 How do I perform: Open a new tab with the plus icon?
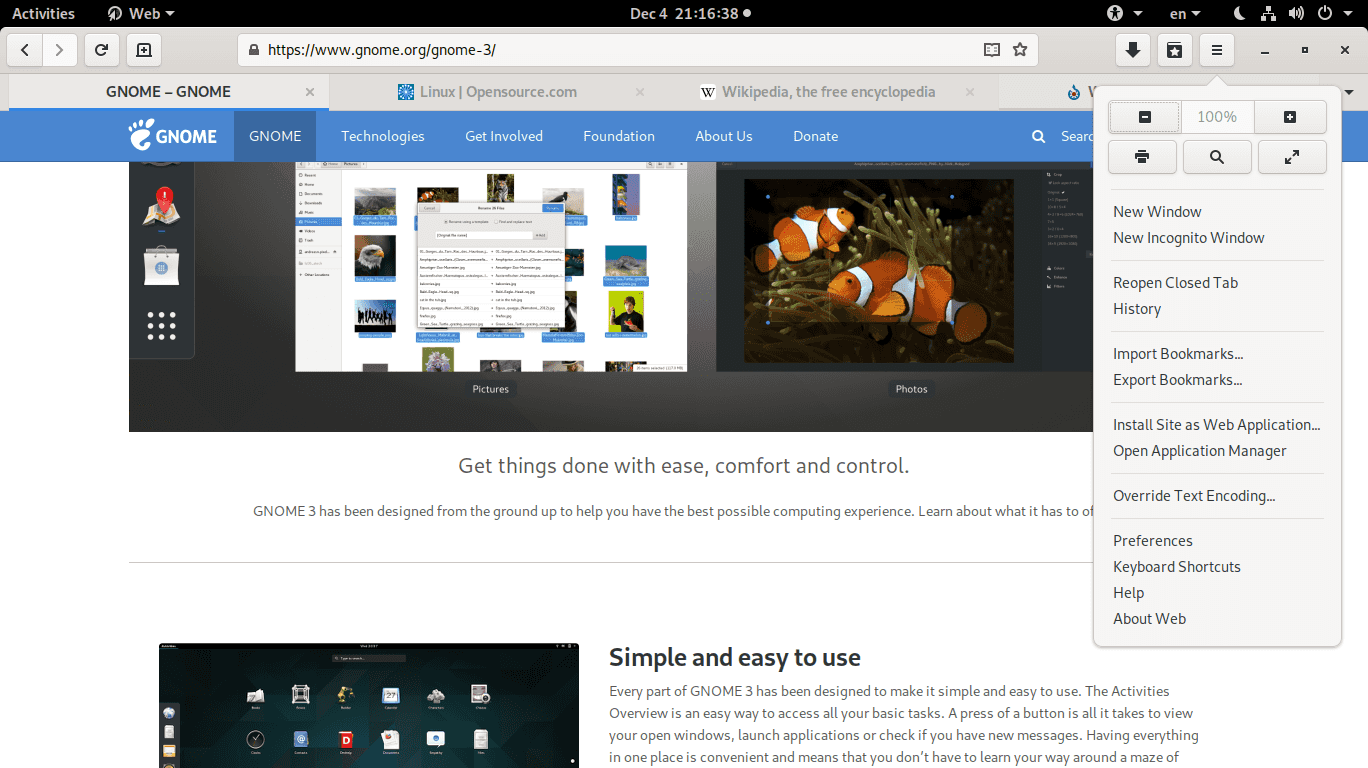click(143, 50)
